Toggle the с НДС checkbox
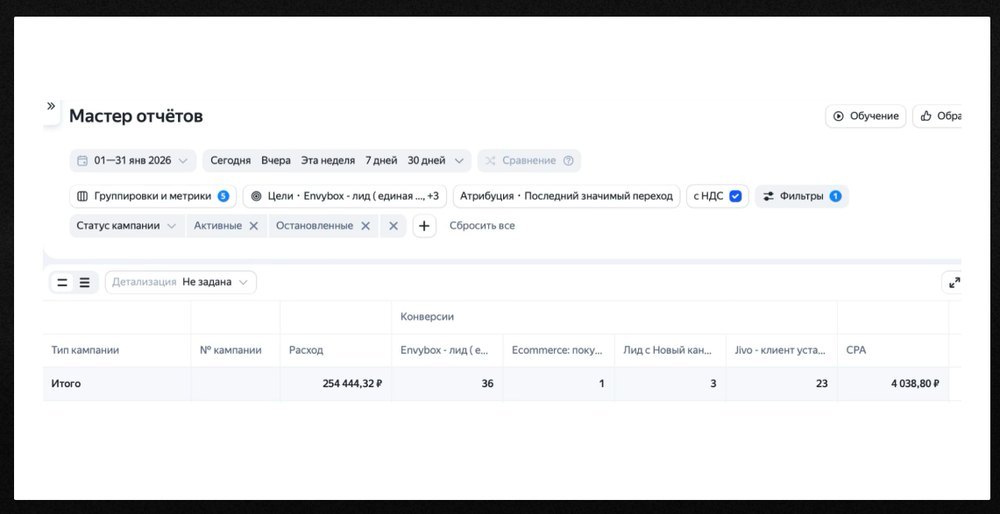The image size is (1000, 514). (x=735, y=196)
